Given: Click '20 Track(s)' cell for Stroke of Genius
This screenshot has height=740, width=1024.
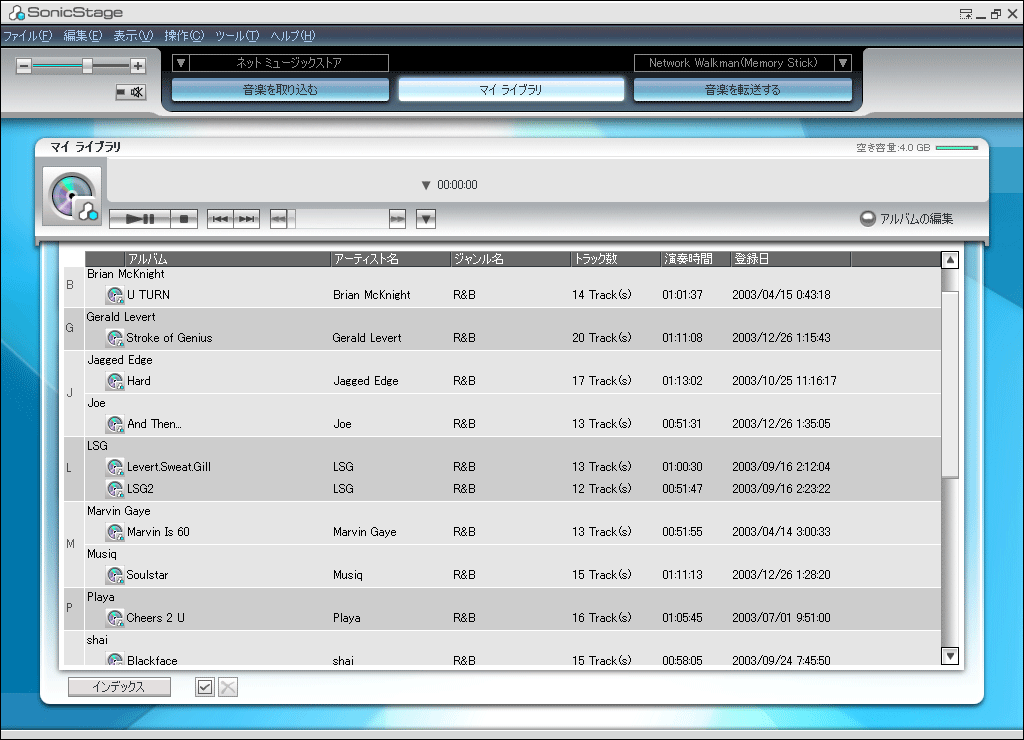Looking at the screenshot, I should point(601,338).
